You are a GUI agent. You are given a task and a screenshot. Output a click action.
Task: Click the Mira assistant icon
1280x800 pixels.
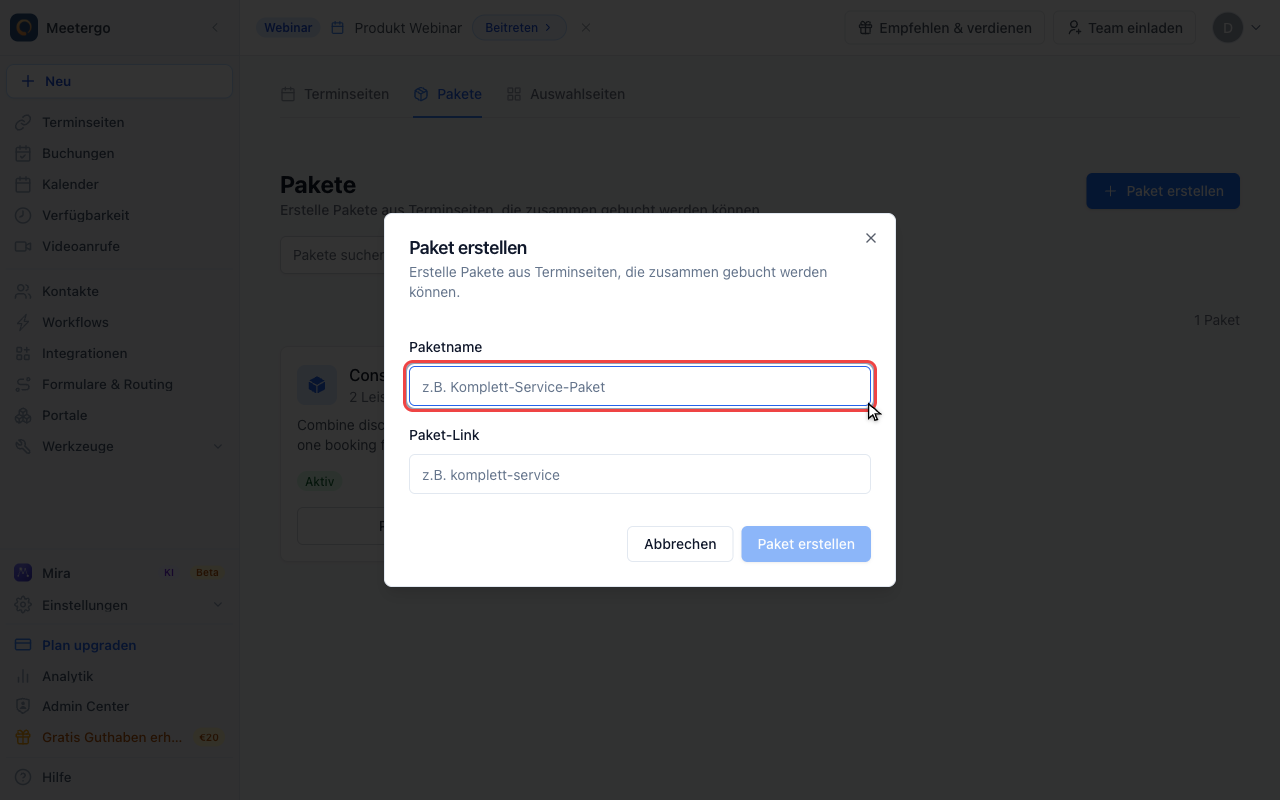pos(23,573)
